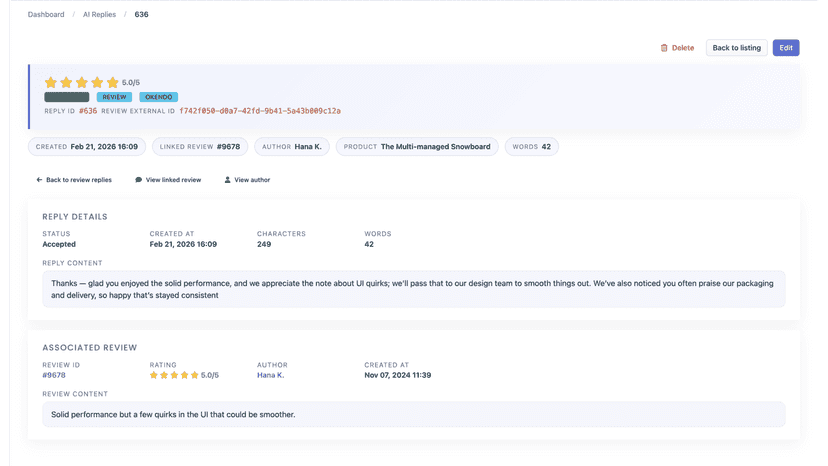Open the Edit button
This screenshot has height=466, width=828.
tap(786, 48)
